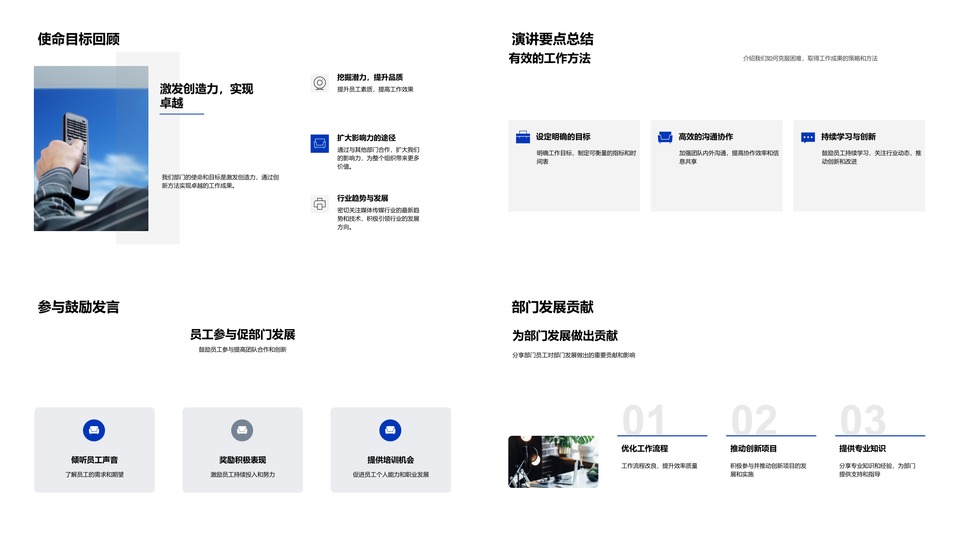
Task: Select the 使命目标回顾 slide title
Action: click(79, 39)
